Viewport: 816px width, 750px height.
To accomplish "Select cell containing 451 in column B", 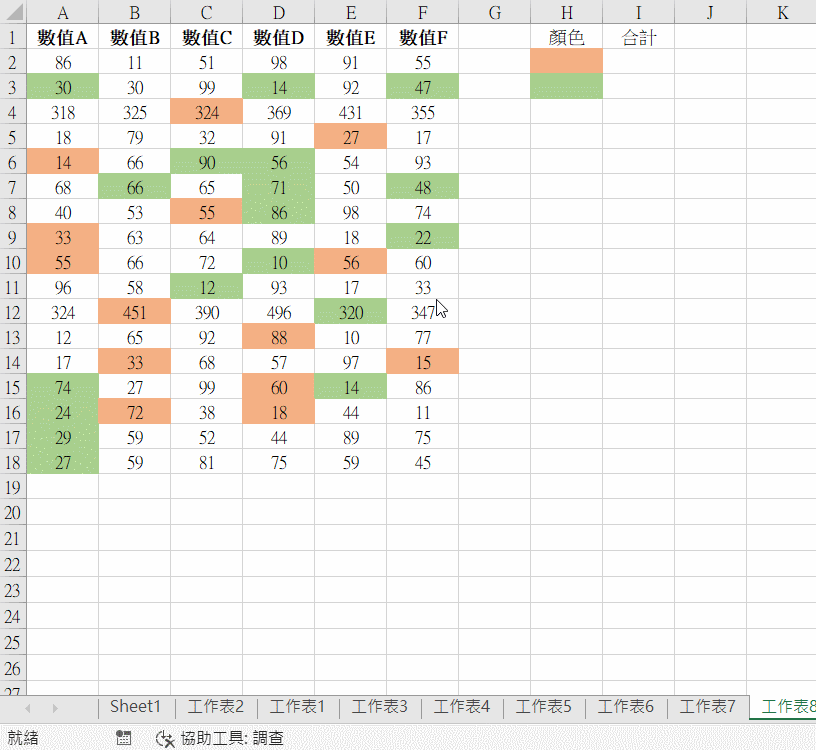I will [x=134, y=312].
